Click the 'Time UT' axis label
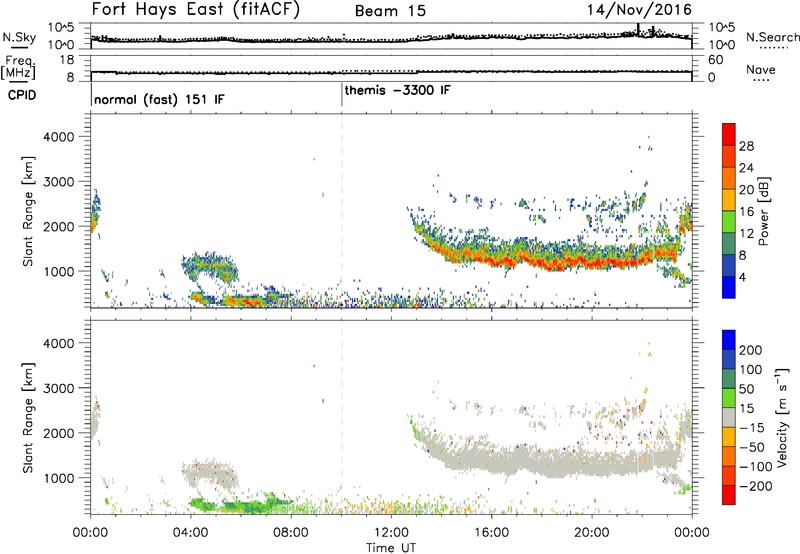The width and height of the screenshot is (800, 554). [391, 548]
